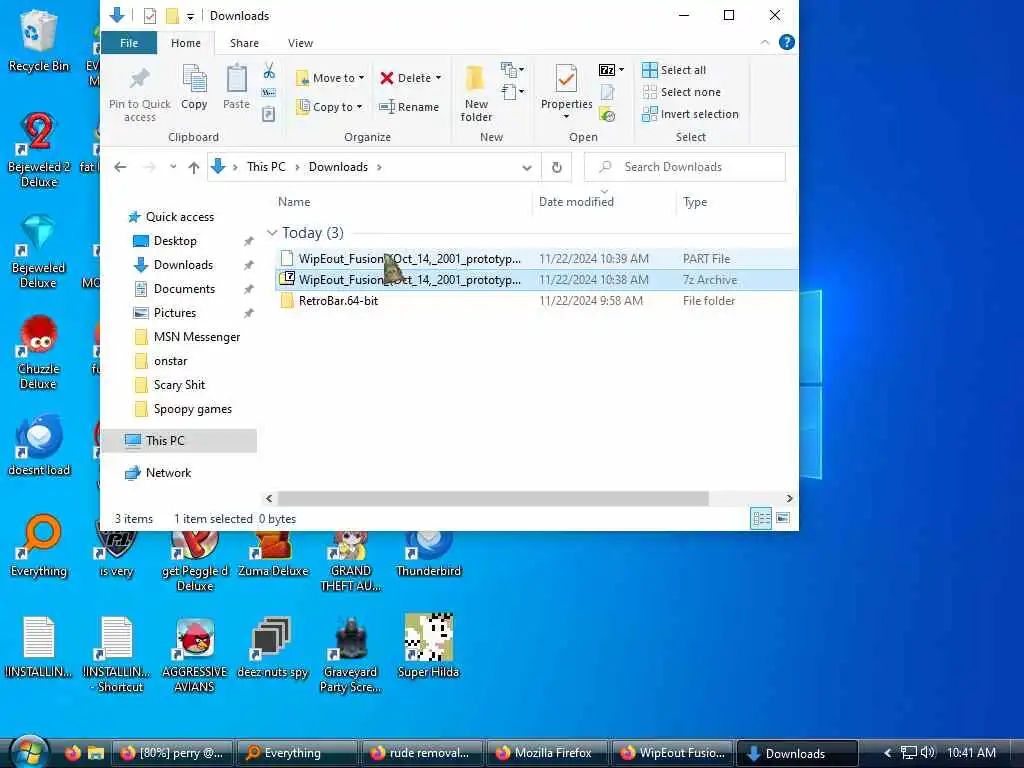Open Explorer Help question mark
Image resolution: width=1024 pixels, height=768 pixels.
pos(787,42)
